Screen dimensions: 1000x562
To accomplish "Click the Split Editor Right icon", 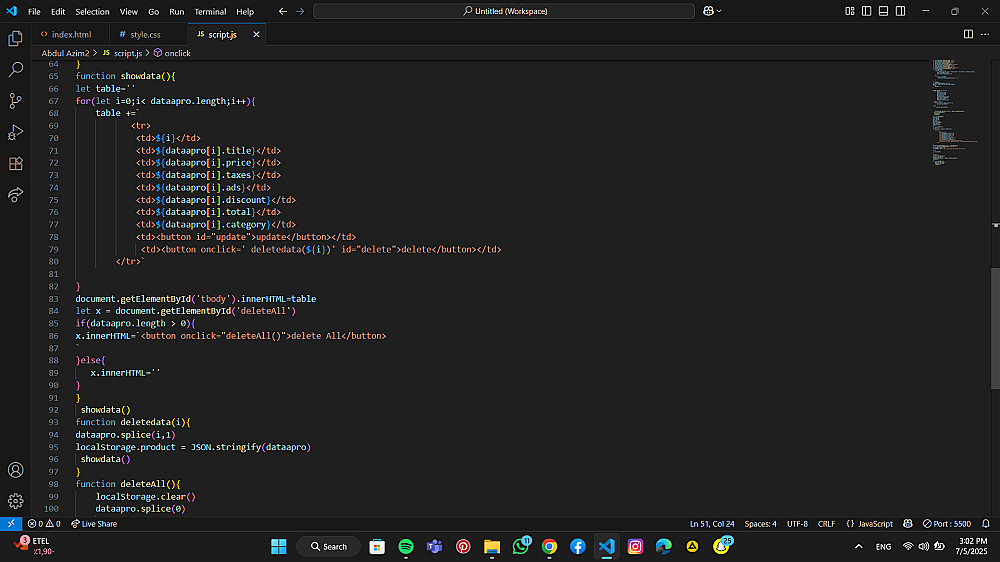I will tap(968, 34).
